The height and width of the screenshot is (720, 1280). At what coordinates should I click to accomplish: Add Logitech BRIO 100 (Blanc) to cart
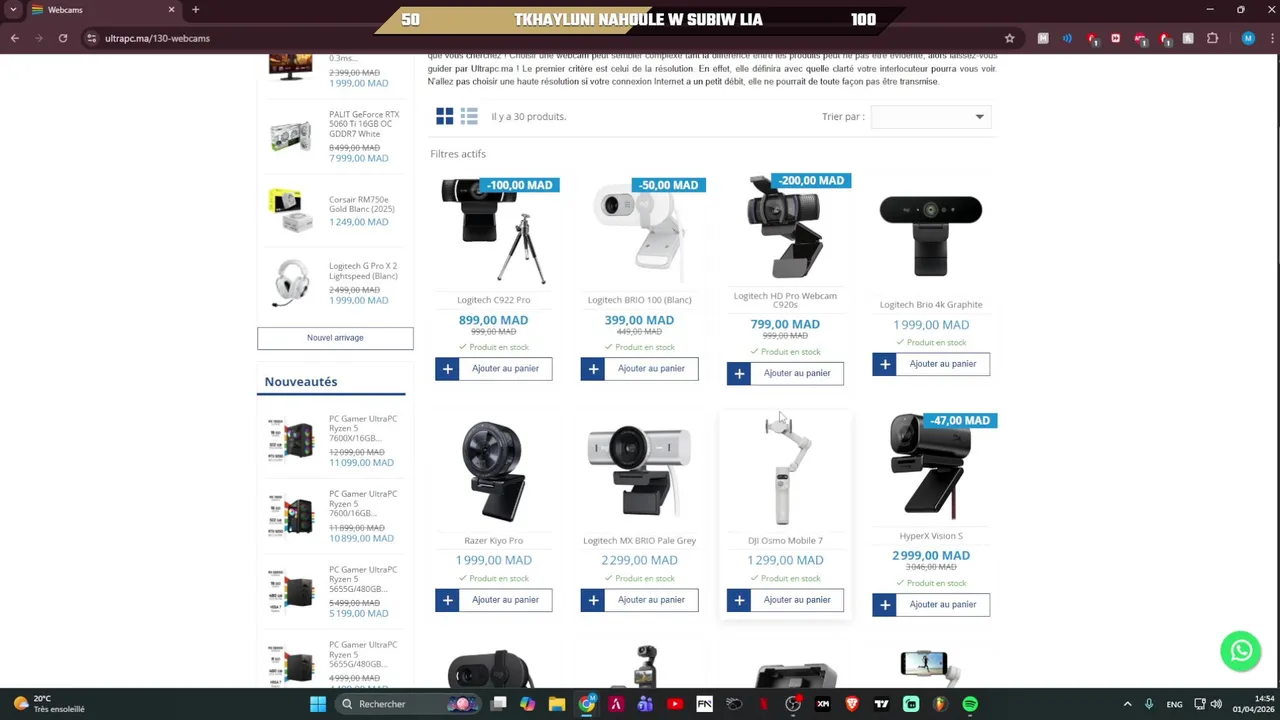[x=640, y=368]
